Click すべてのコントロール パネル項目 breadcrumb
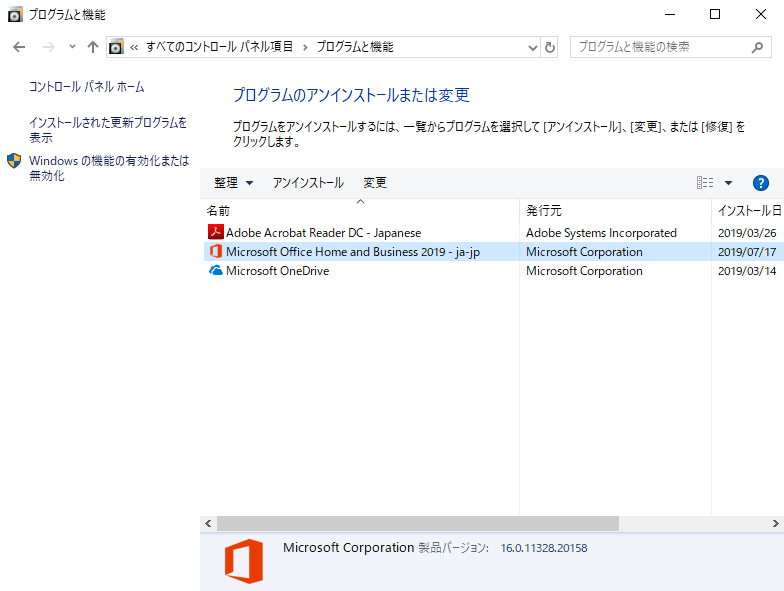 pyautogui.click(x=220, y=47)
